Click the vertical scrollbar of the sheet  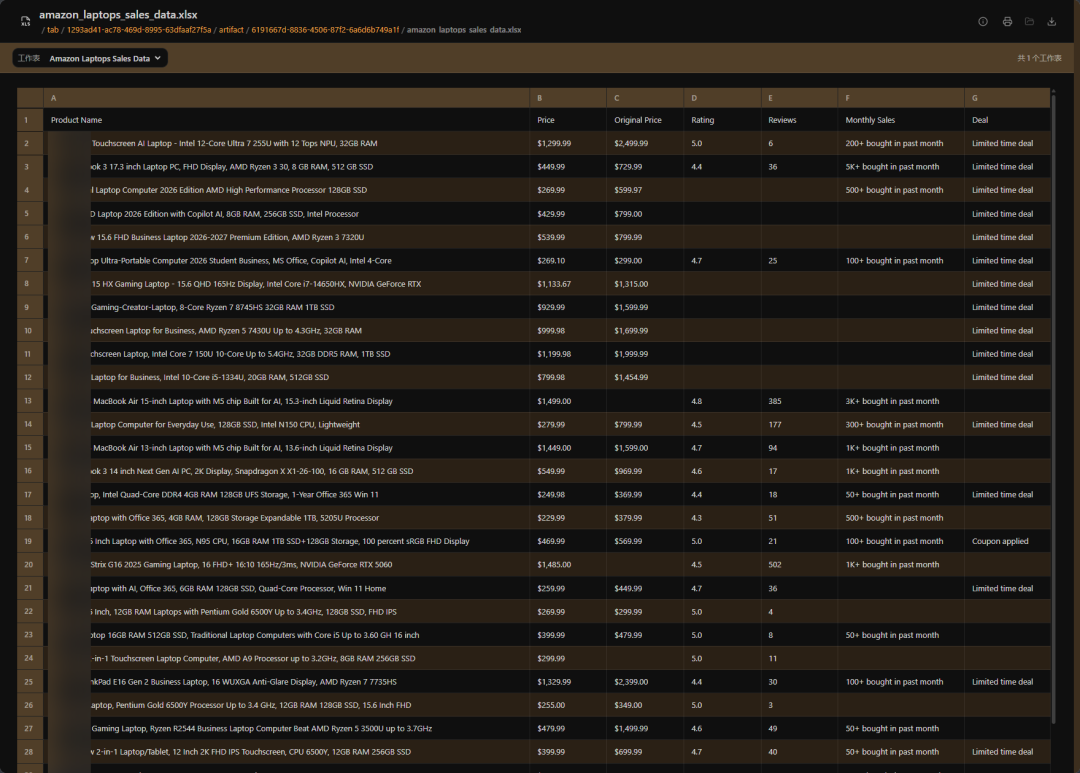(x=1053, y=406)
